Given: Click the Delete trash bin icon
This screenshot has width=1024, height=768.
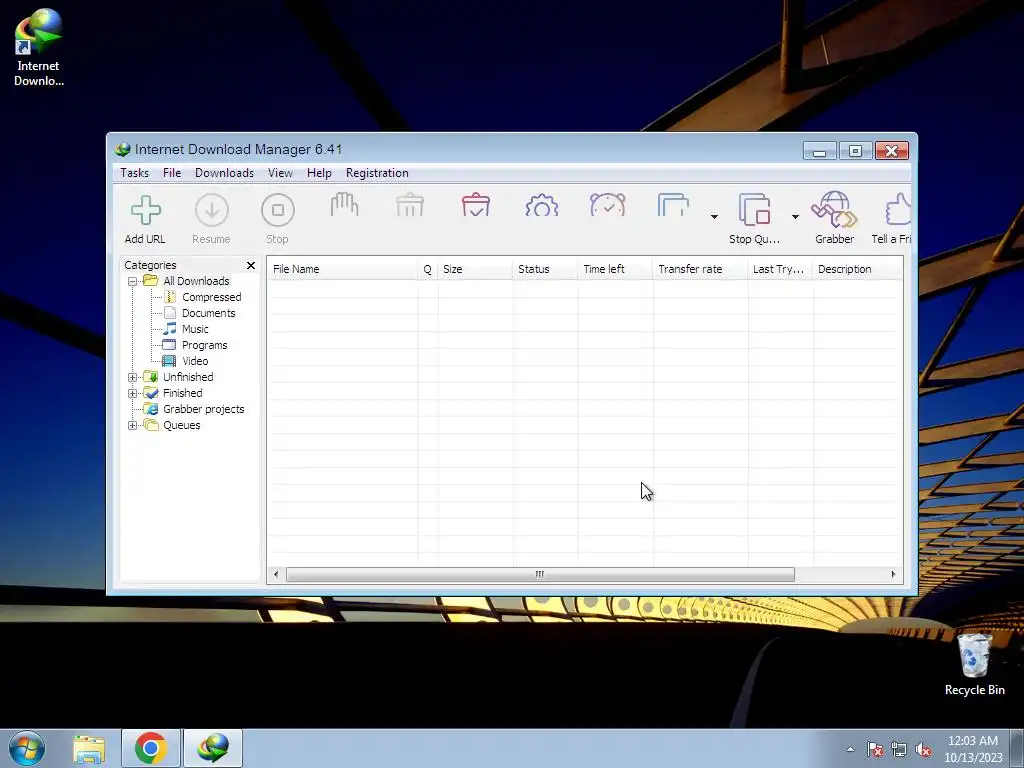Looking at the screenshot, I should [410, 206].
